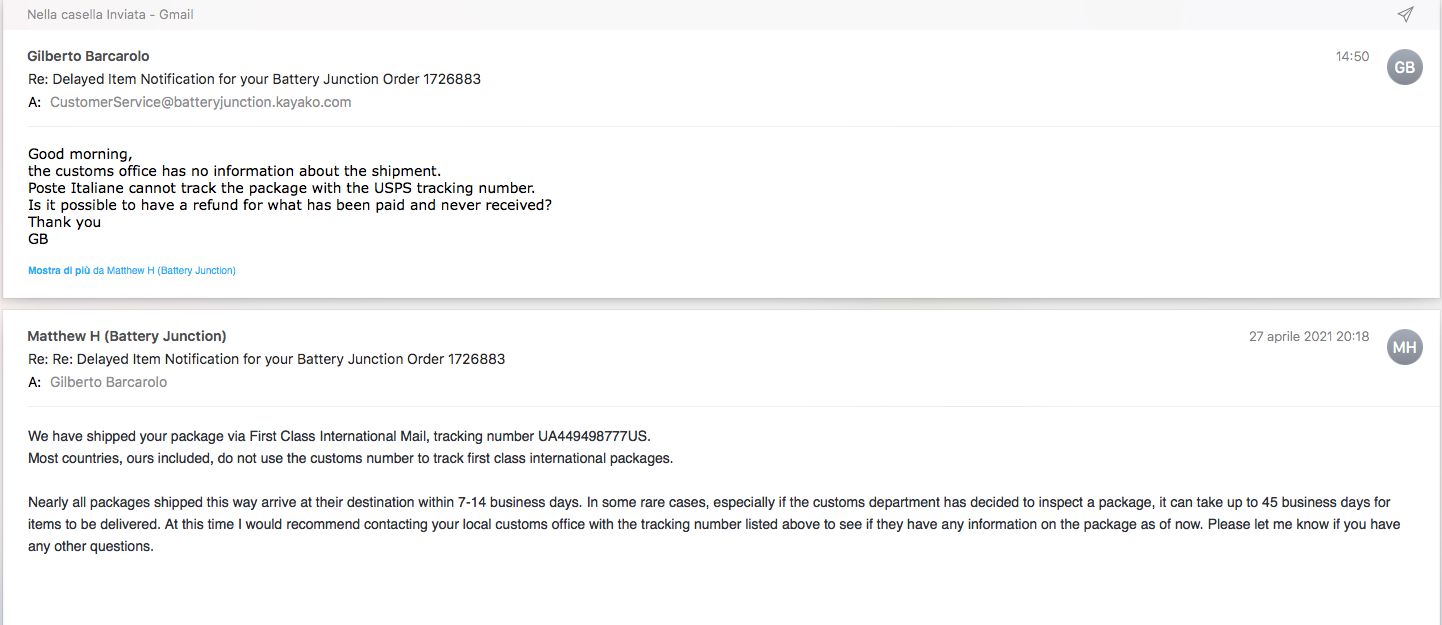Image resolution: width=1442 pixels, height=625 pixels.
Task: Click the 14:50 timestamp
Action: (x=1352, y=57)
